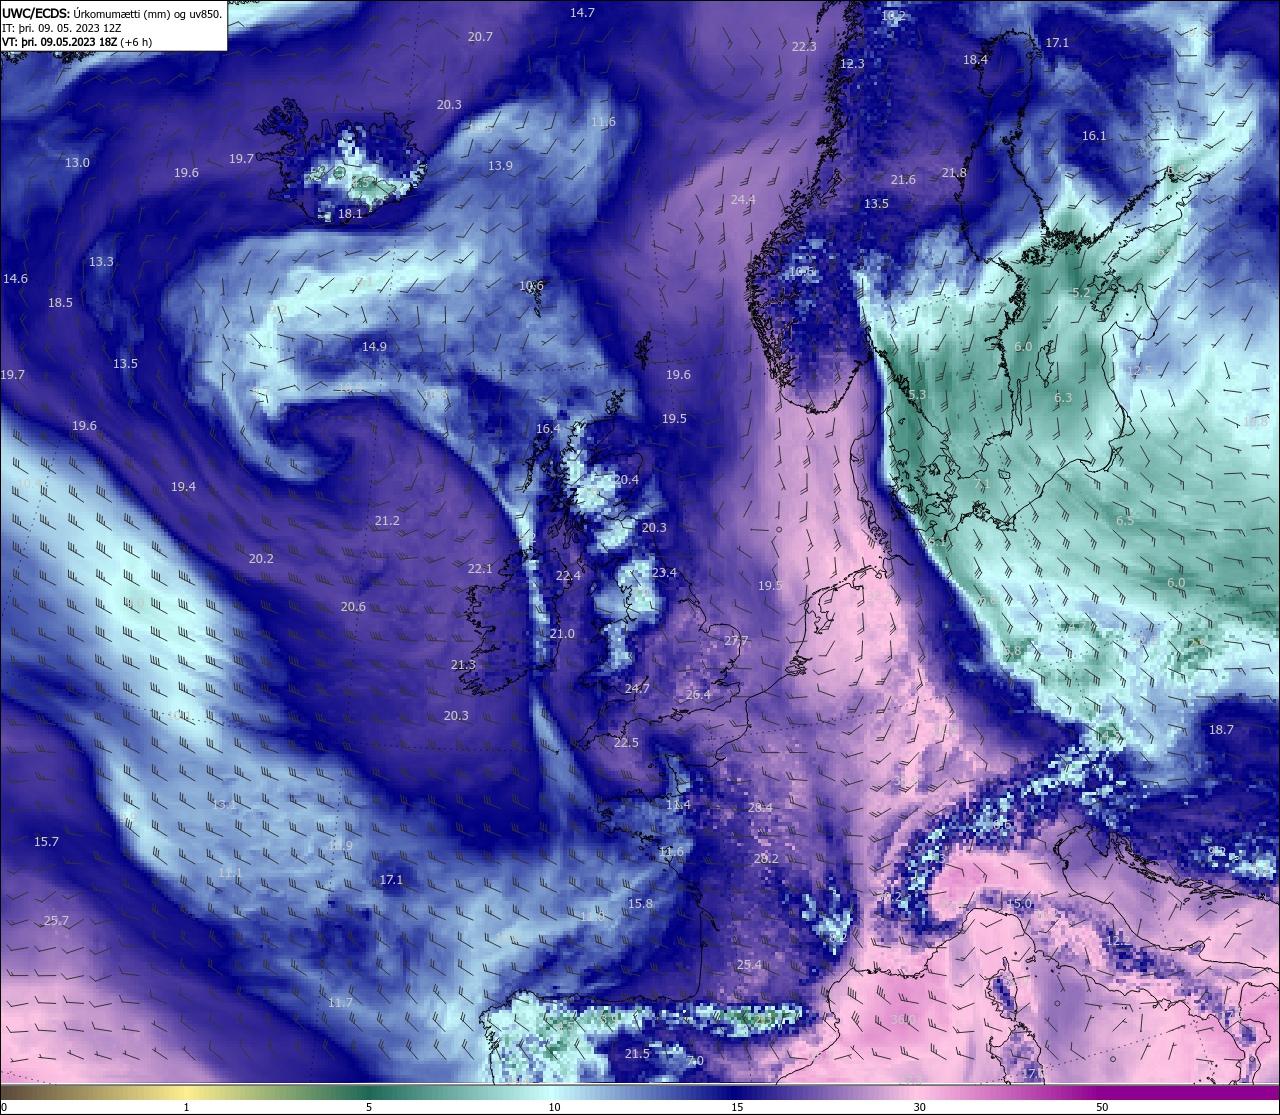Screen dimensions: 1280x1115
Task: Click the title text 'UWC/ECDS: Úrkomumætti (mm) og uv850.'
Action: click(112, 14)
